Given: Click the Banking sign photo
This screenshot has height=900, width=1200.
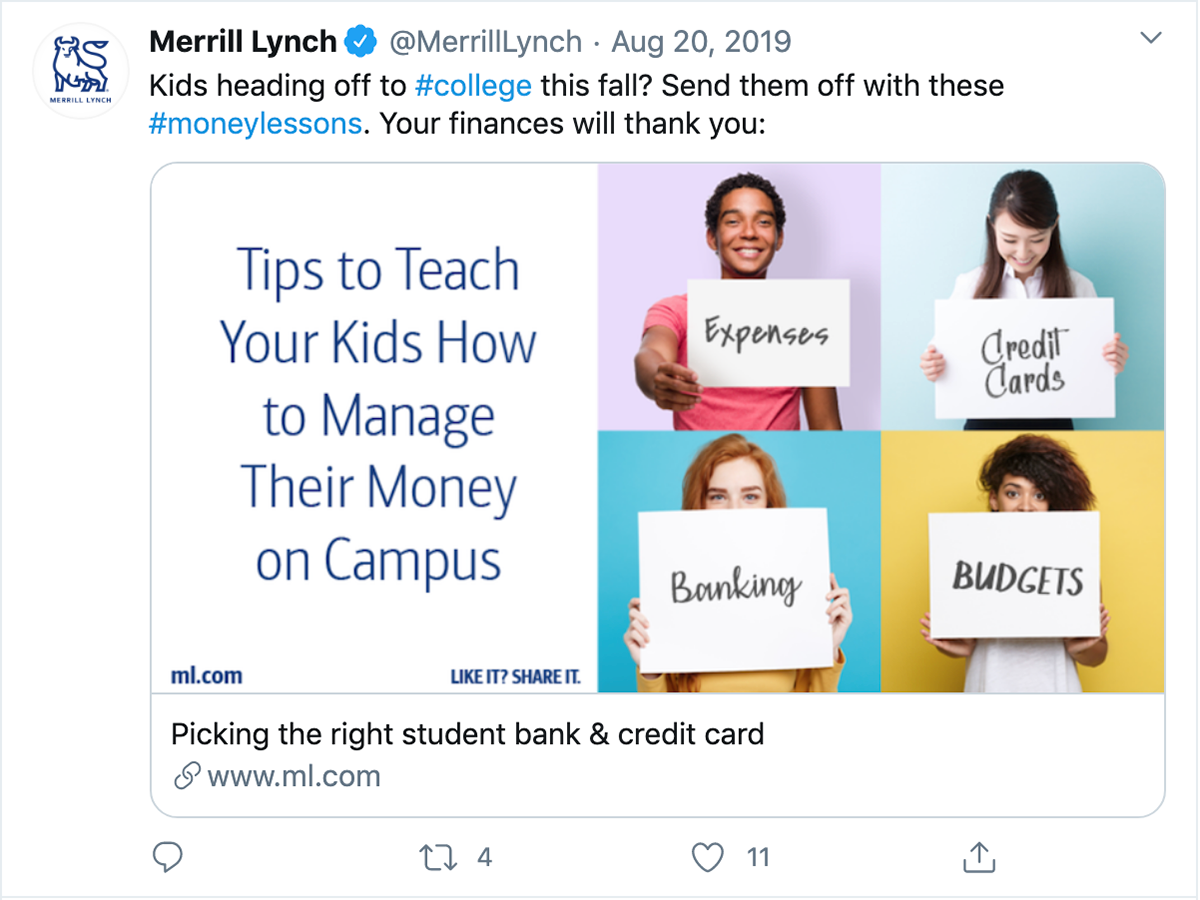Looking at the screenshot, I should (x=739, y=562).
